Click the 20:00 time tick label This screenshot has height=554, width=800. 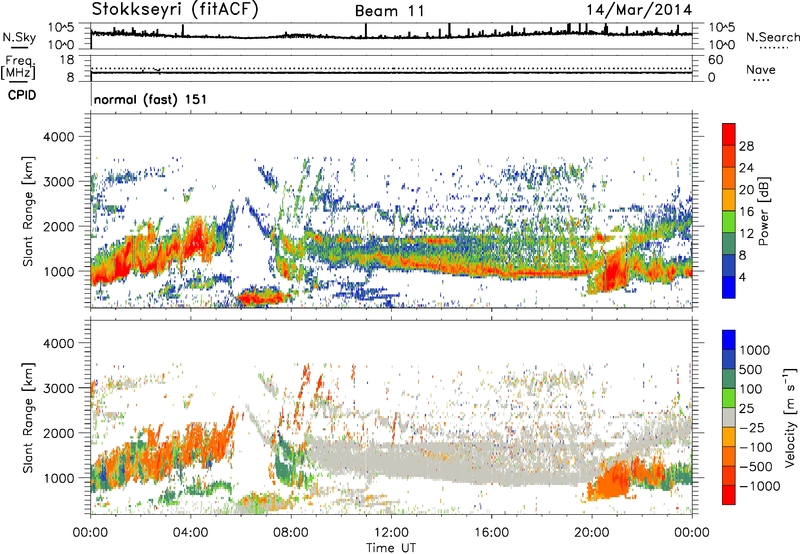point(592,533)
